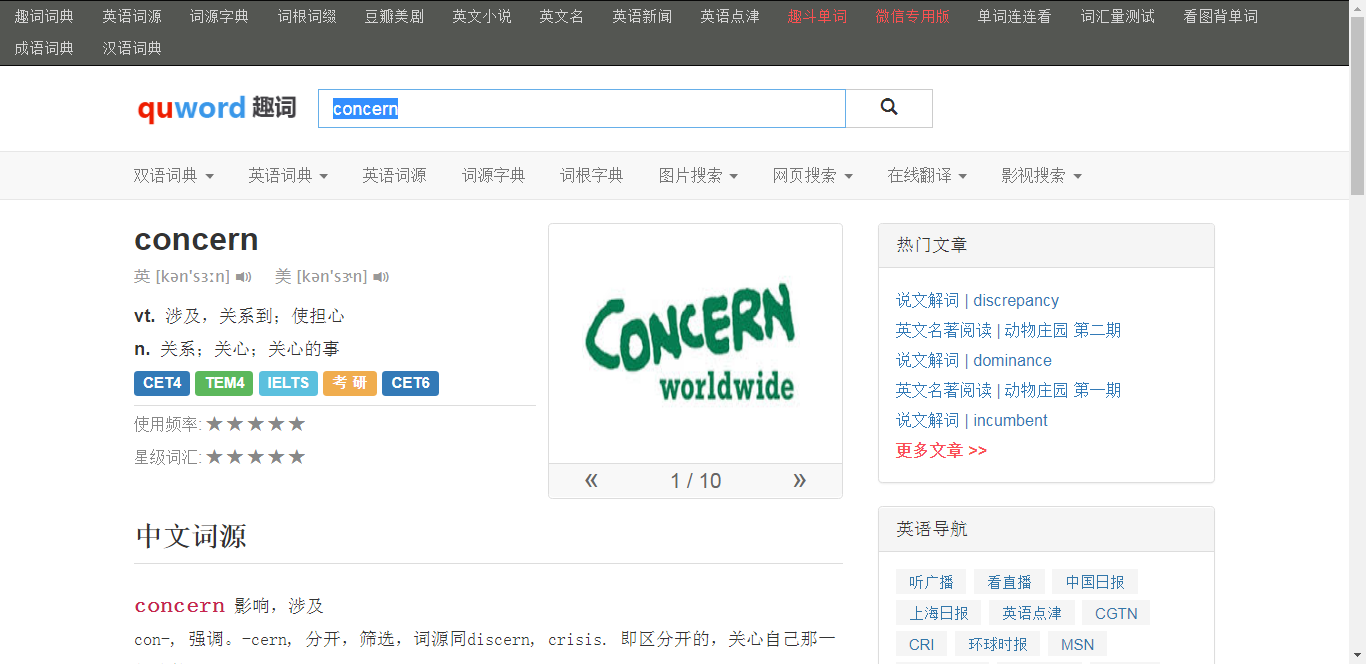Click the IELTS tag badge
The height and width of the screenshot is (664, 1366).
pyautogui.click(x=288, y=383)
